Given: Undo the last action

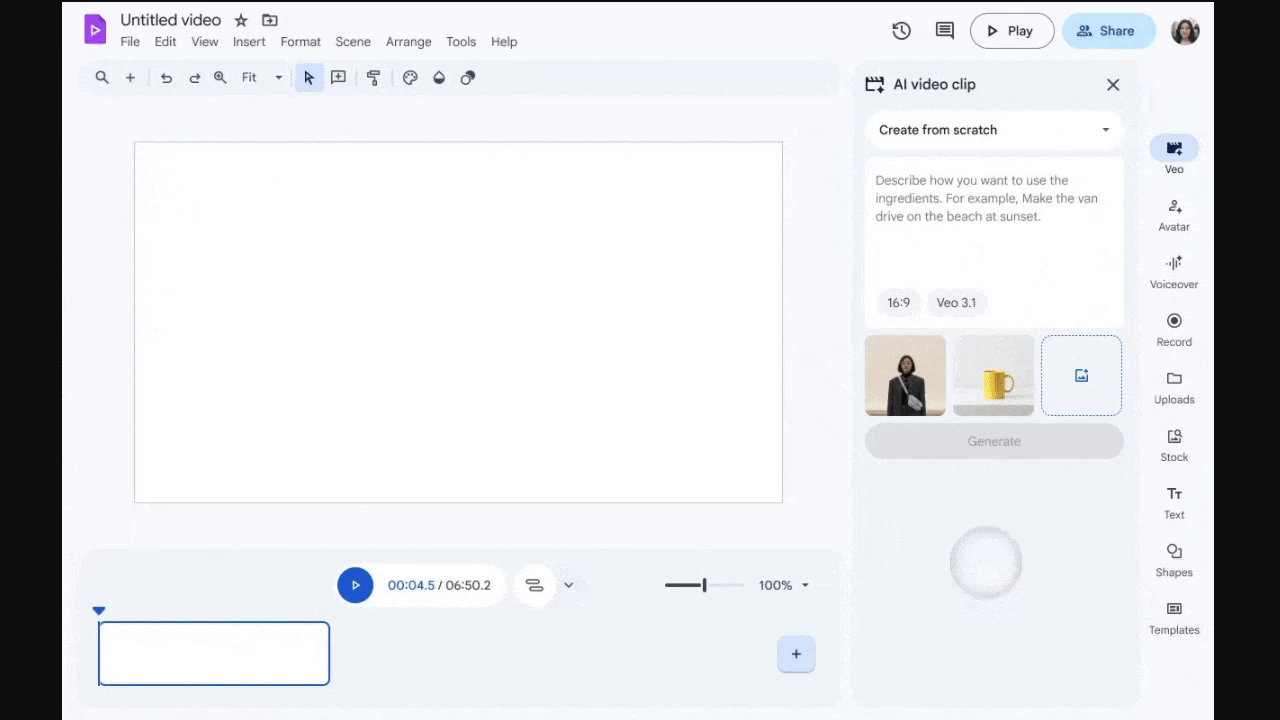Looking at the screenshot, I should pyautogui.click(x=166, y=78).
